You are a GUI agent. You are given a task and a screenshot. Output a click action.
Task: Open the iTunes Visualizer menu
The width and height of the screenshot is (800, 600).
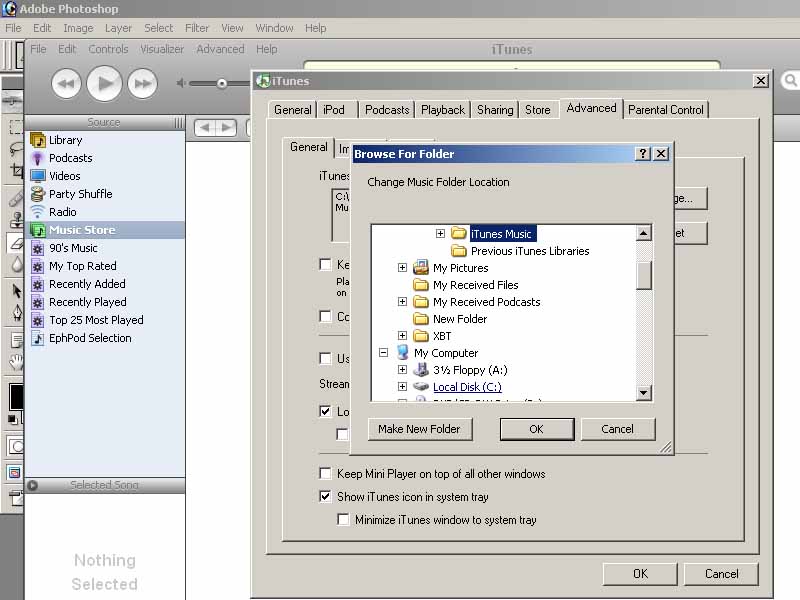[162, 49]
